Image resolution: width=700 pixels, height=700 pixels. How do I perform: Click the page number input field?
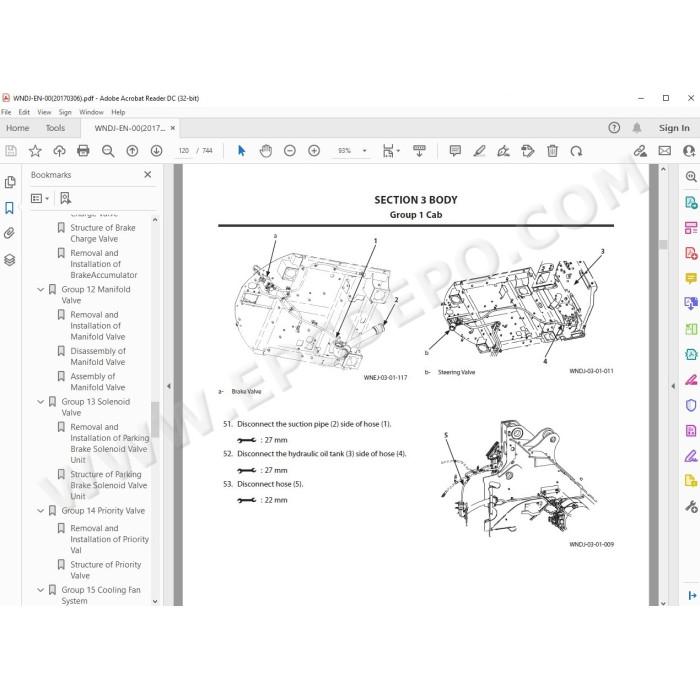point(183,151)
